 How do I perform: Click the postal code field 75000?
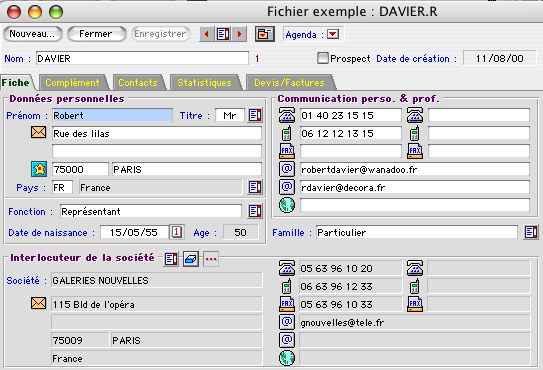coord(80,169)
